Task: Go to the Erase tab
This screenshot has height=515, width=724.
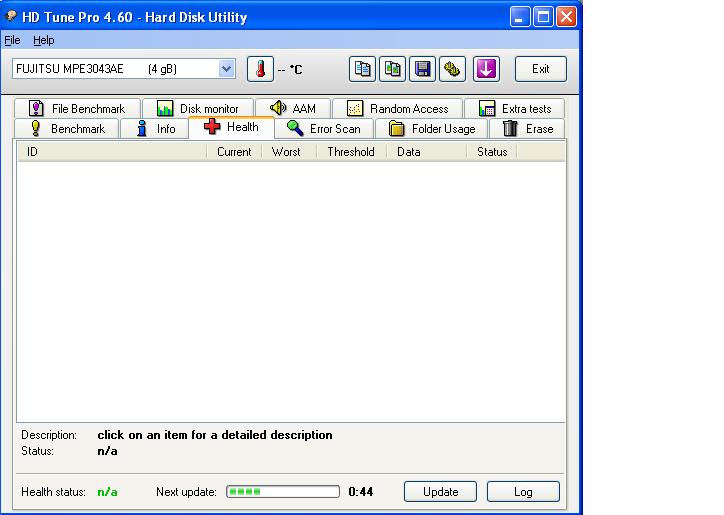Action: coord(527,129)
